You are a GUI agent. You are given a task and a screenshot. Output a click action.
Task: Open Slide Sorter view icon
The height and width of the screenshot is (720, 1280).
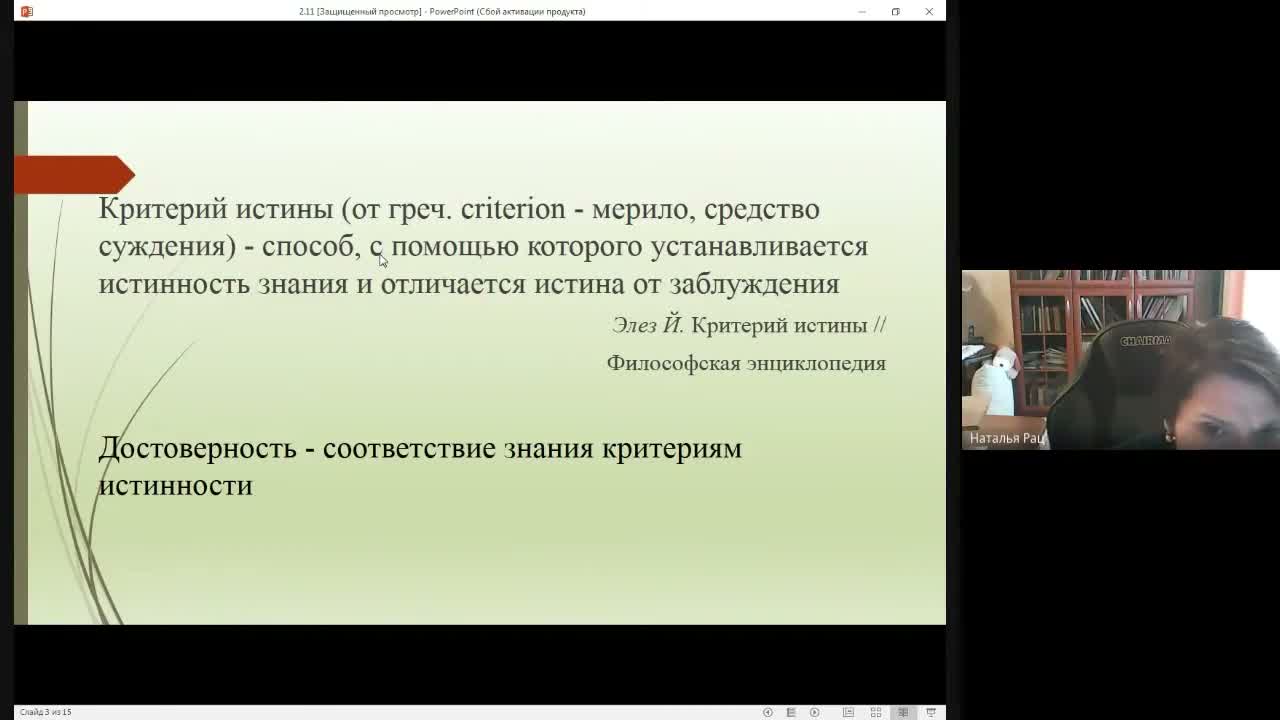click(876, 712)
